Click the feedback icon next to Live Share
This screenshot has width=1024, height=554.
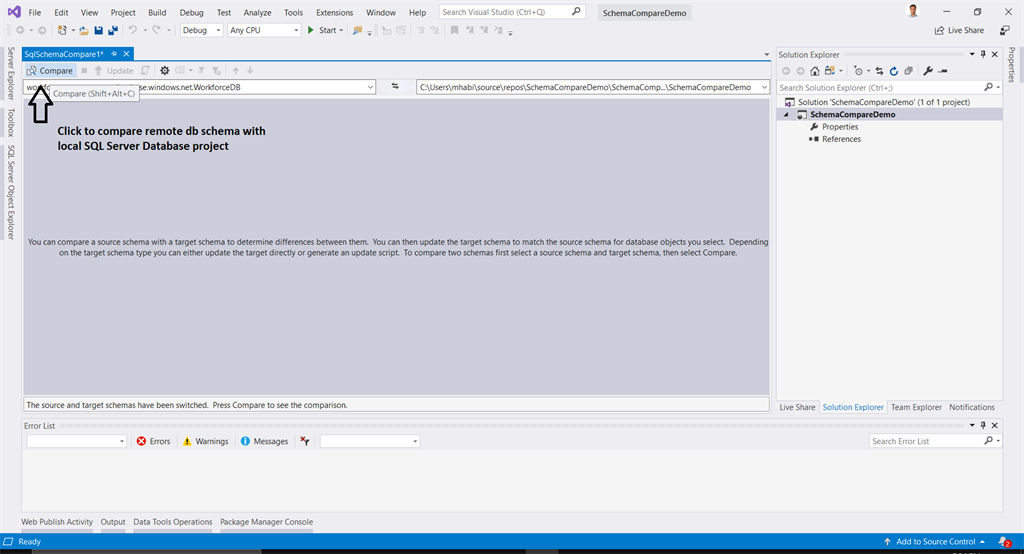coord(1004,30)
